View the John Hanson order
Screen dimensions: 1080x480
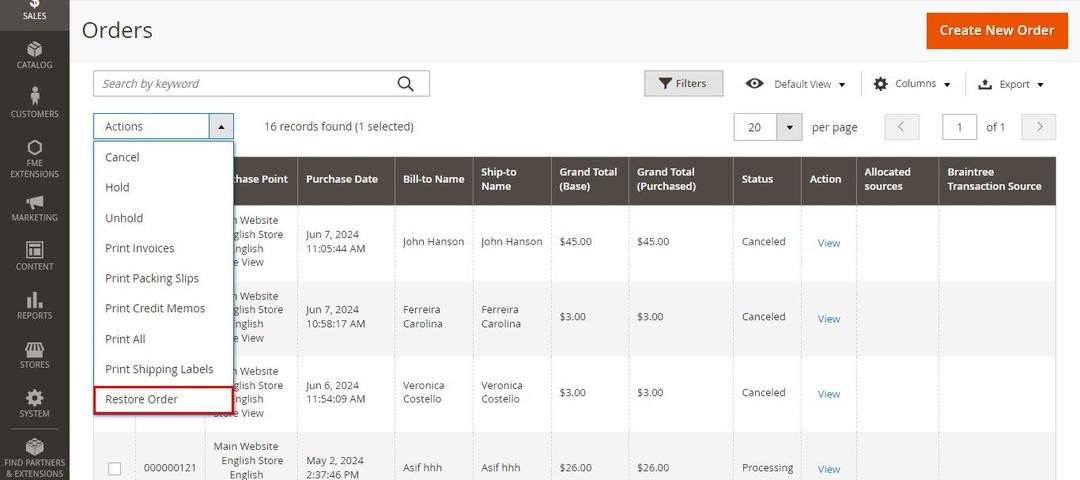(828, 243)
